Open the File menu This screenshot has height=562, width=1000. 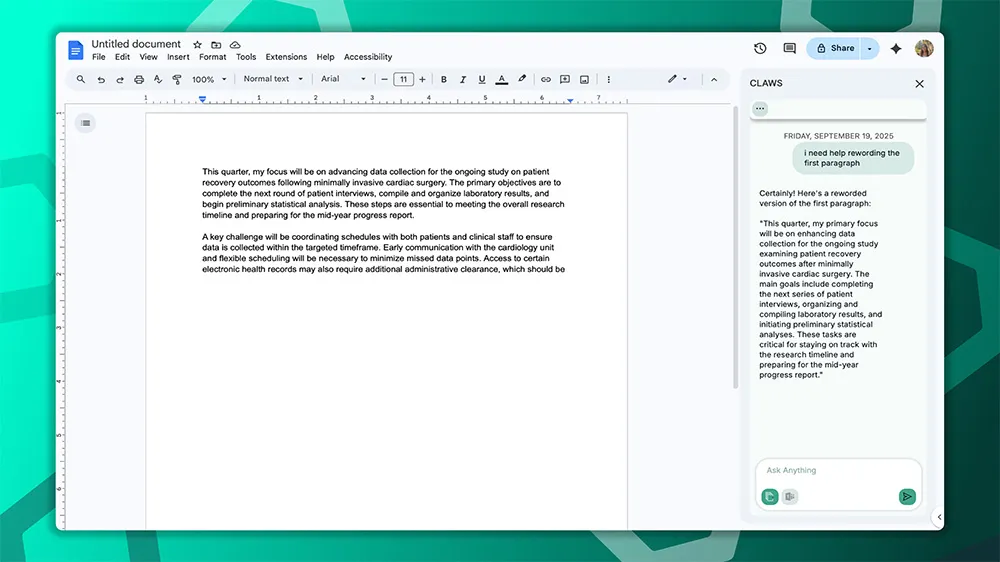coord(99,57)
